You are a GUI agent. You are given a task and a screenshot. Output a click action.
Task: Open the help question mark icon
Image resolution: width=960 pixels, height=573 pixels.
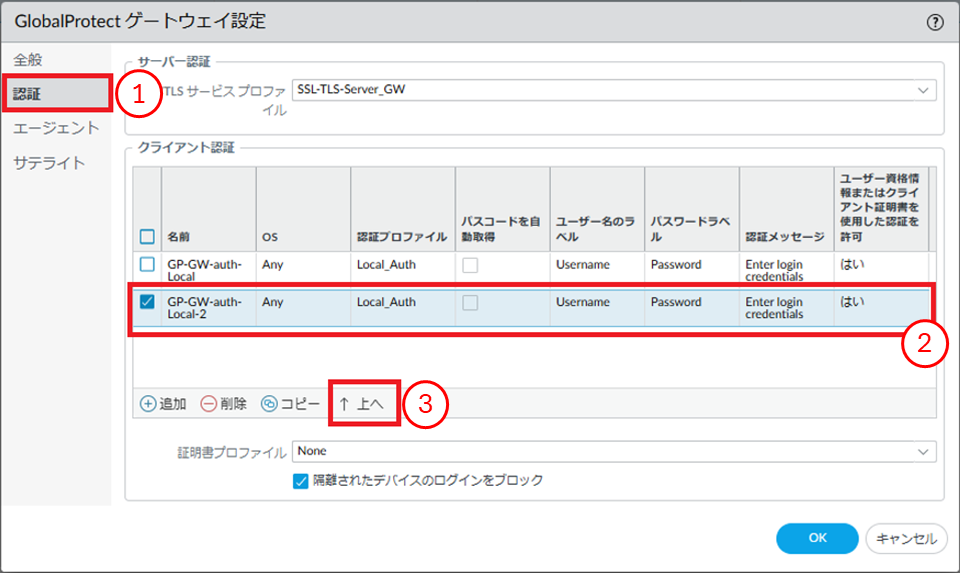935,21
